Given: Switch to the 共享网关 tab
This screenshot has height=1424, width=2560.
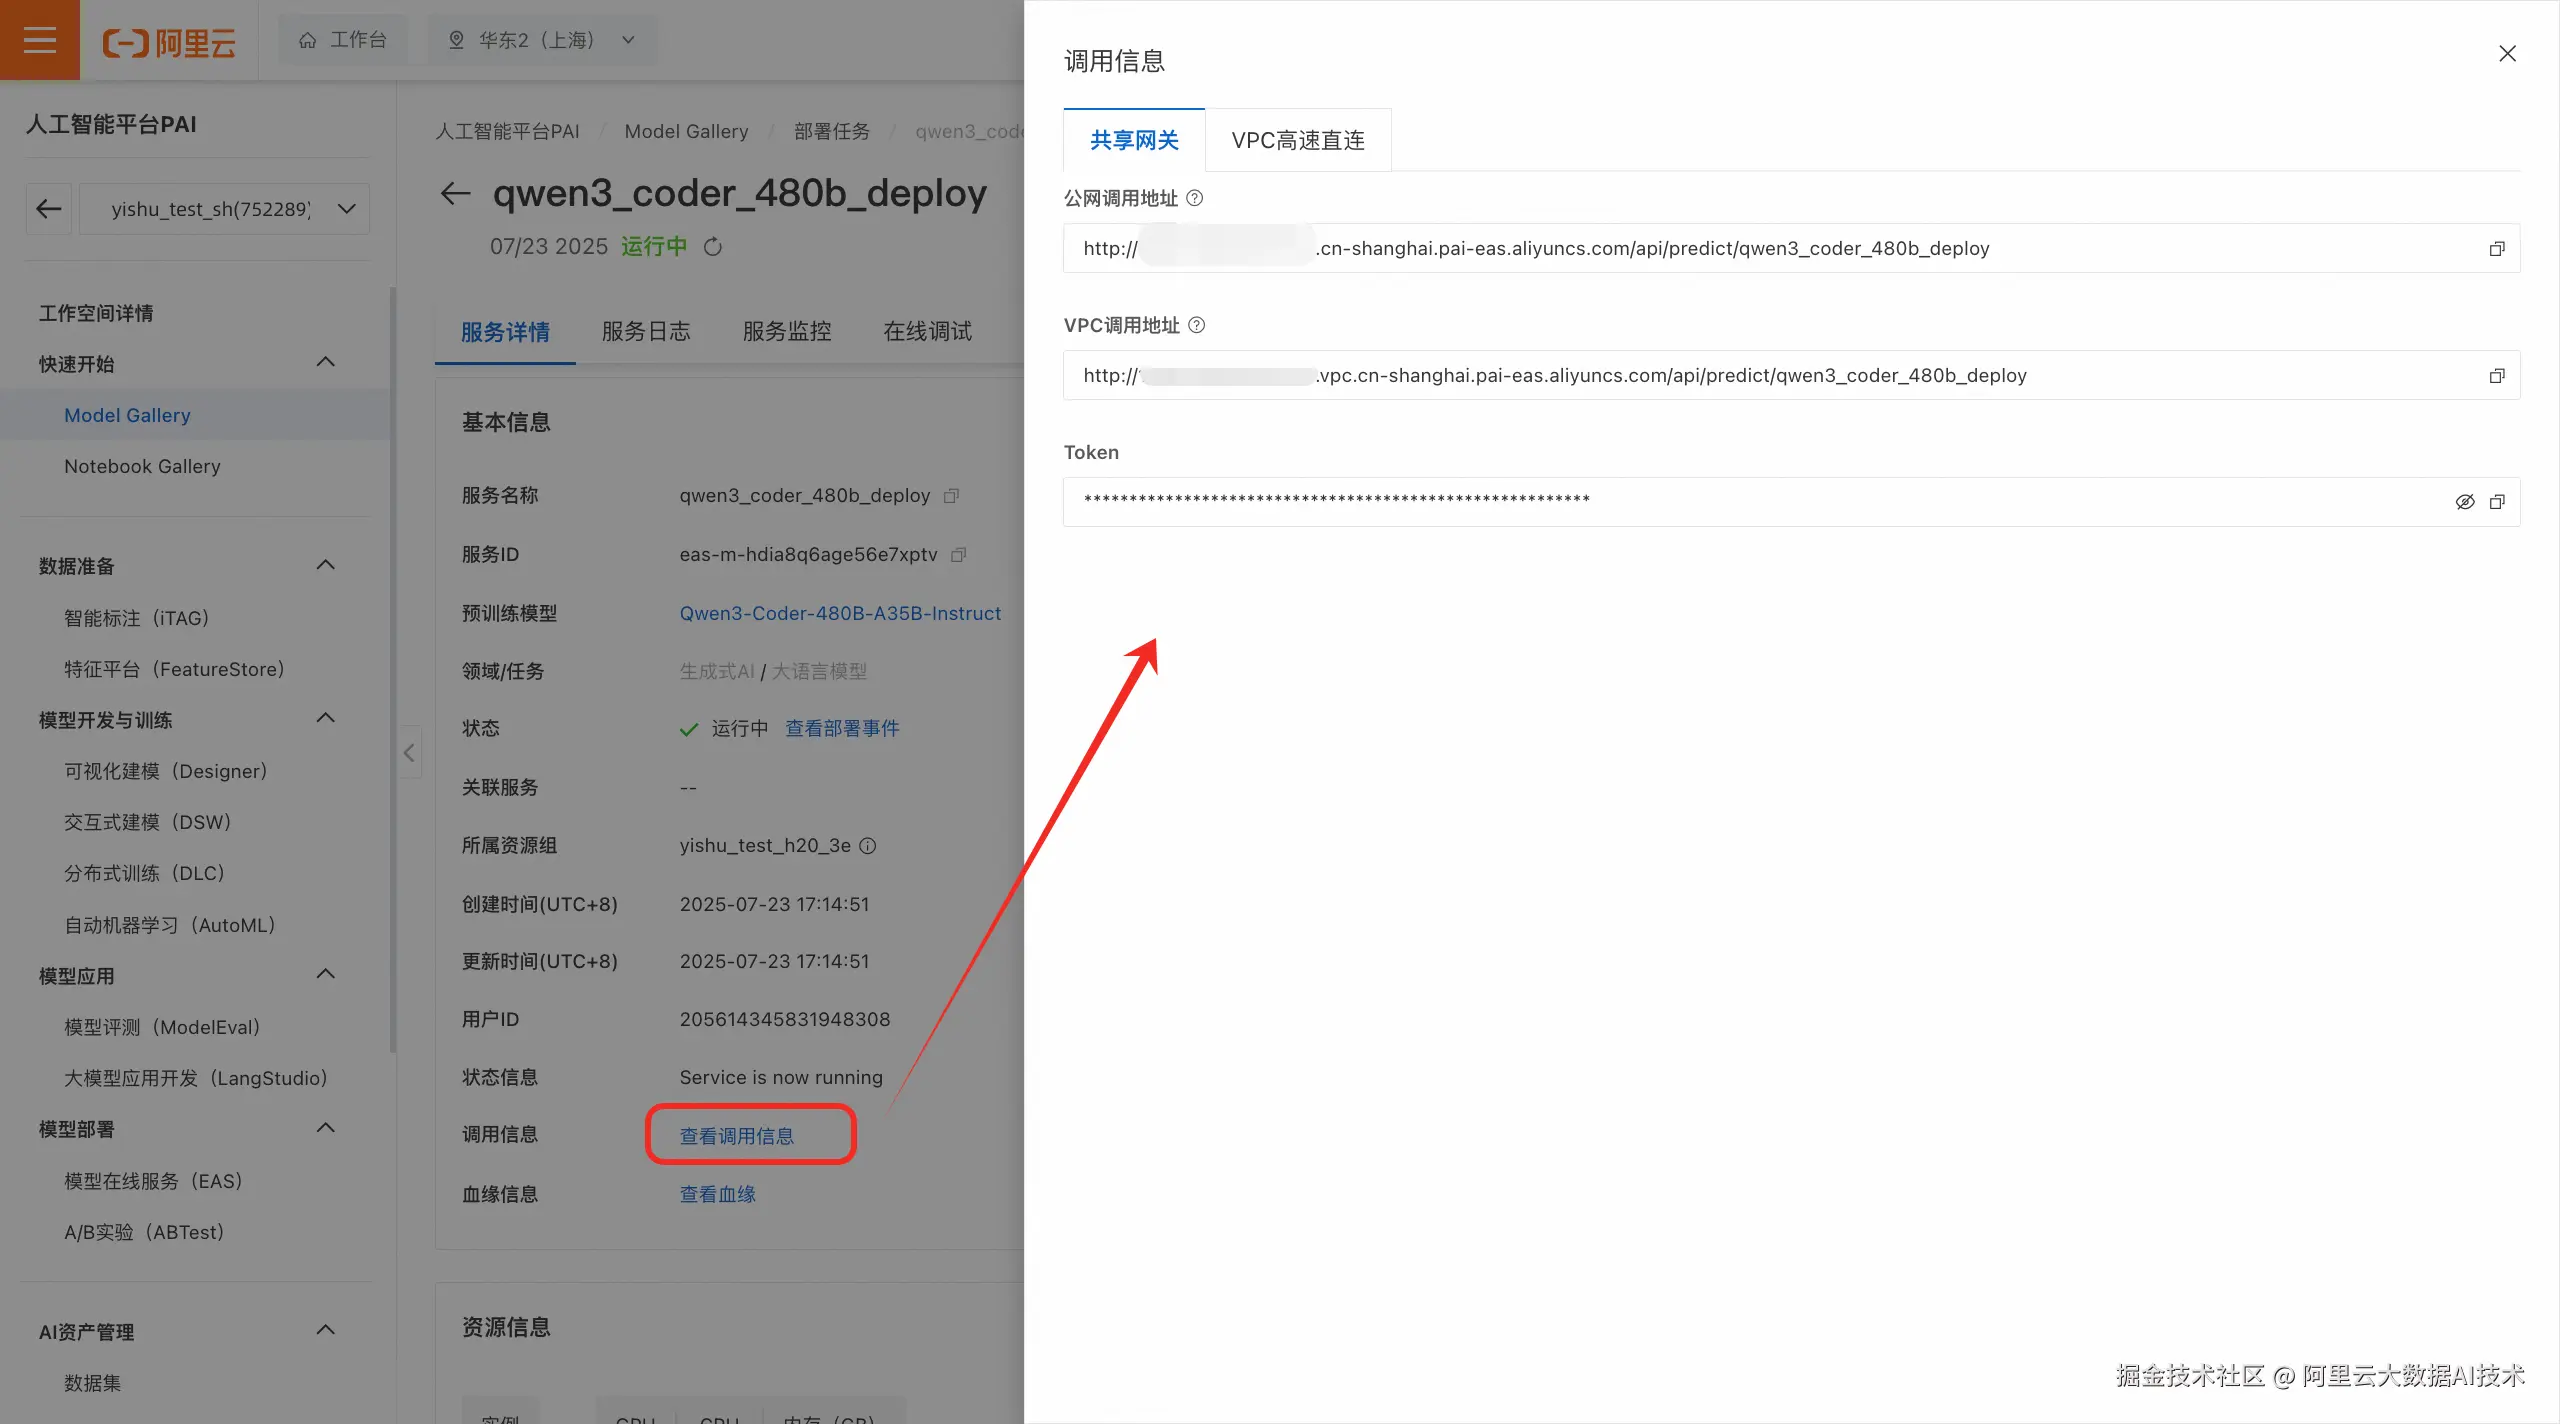Looking at the screenshot, I should (x=1134, y=140).
